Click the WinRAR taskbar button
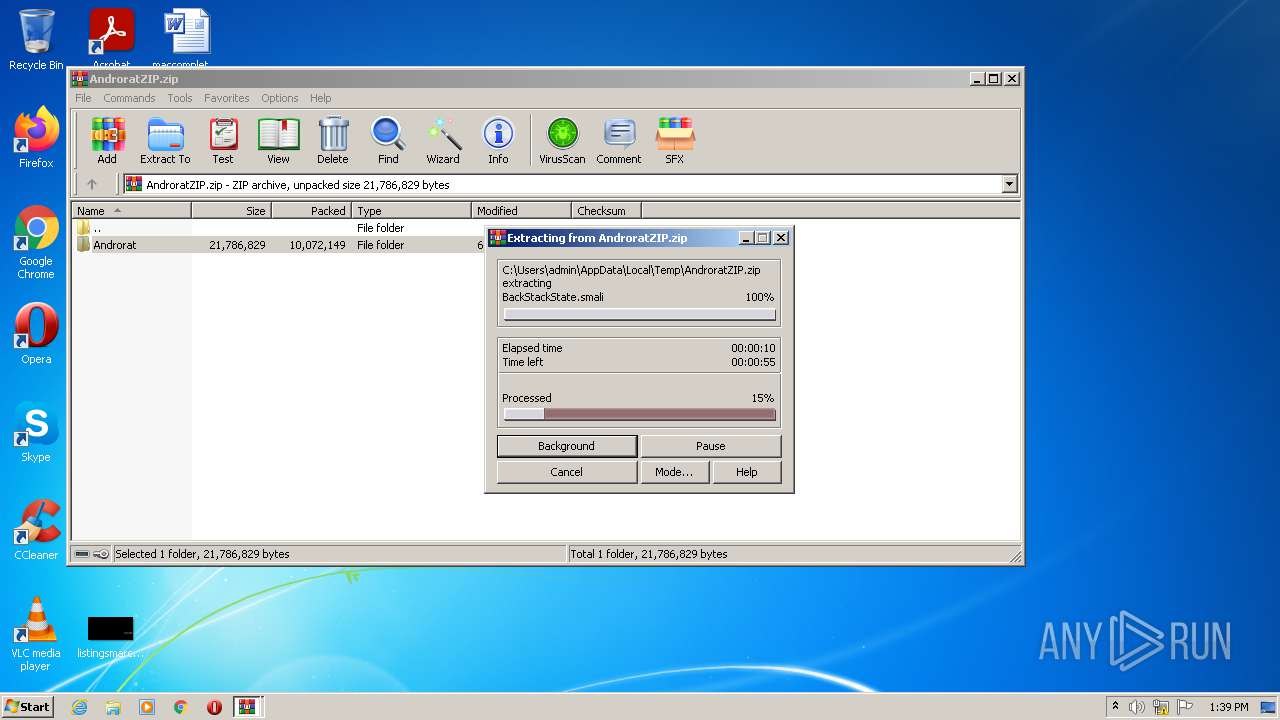This screenshot has width=1280, height=720. point(247,707)
